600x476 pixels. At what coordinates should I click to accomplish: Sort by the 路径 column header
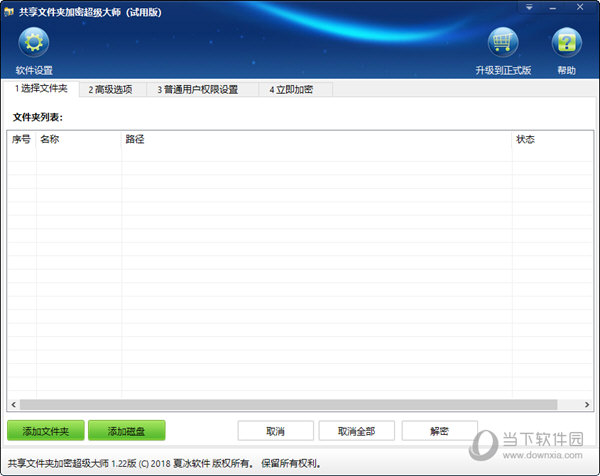point(317,139)
